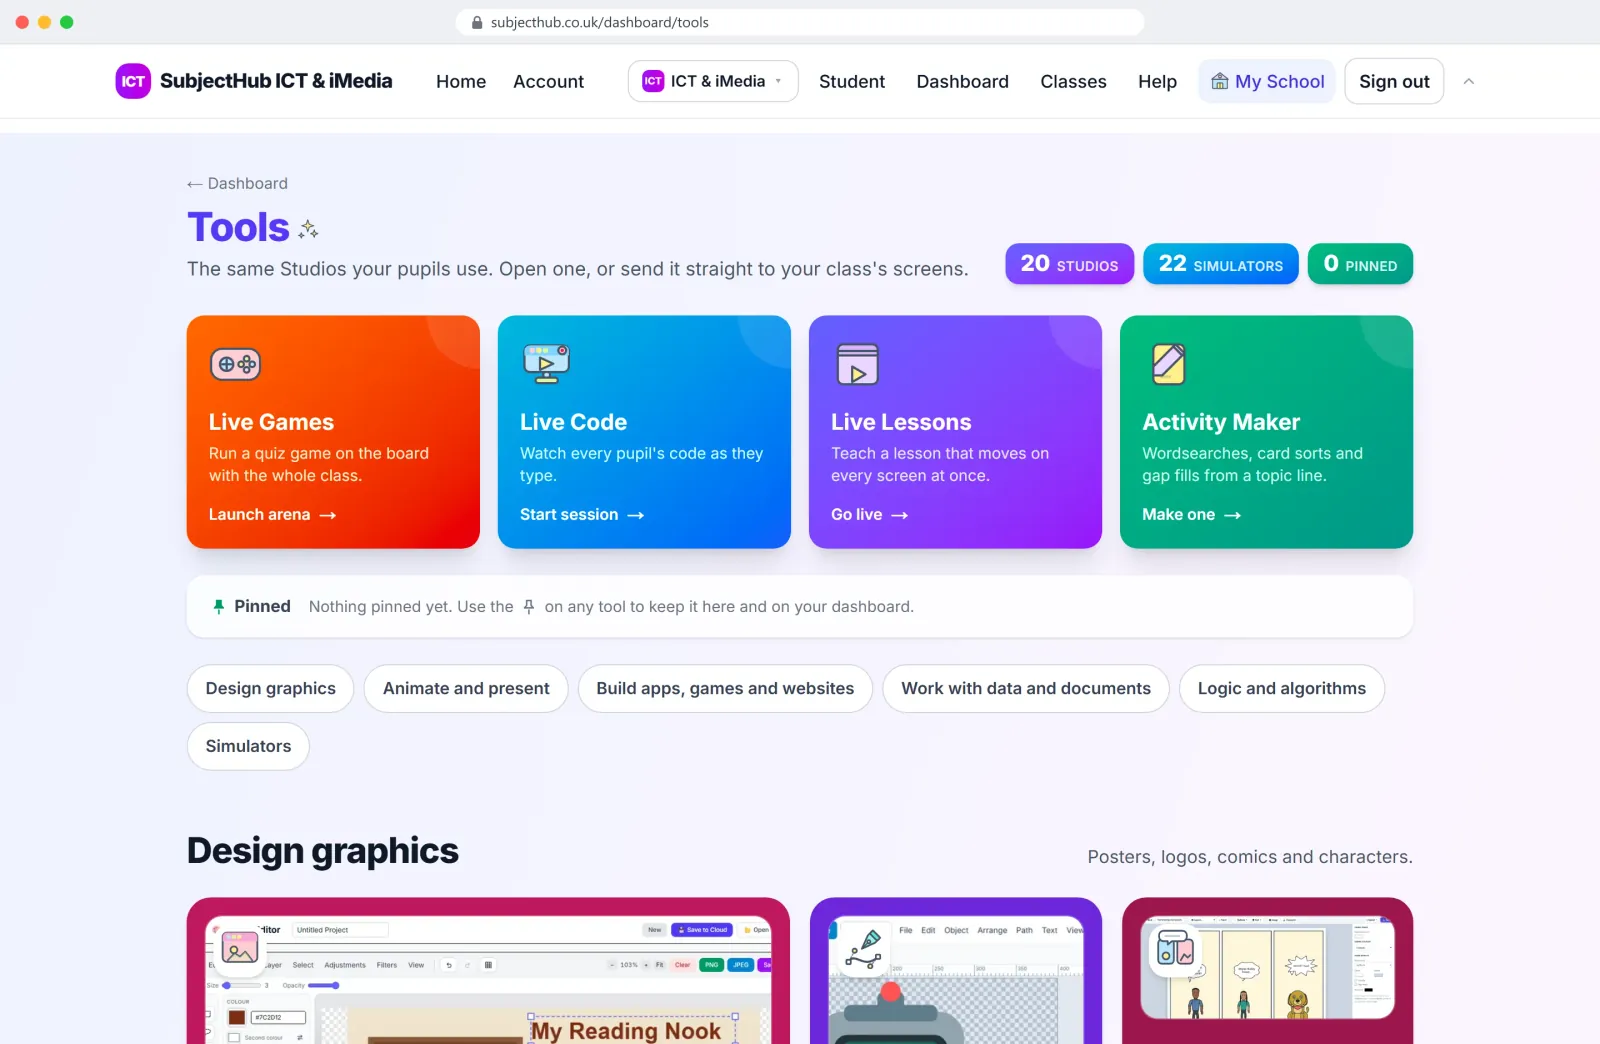Filter by Animate and present category
This screenshot has height=1044, width=1600.
pyautogui.click(x=466, y=688)
